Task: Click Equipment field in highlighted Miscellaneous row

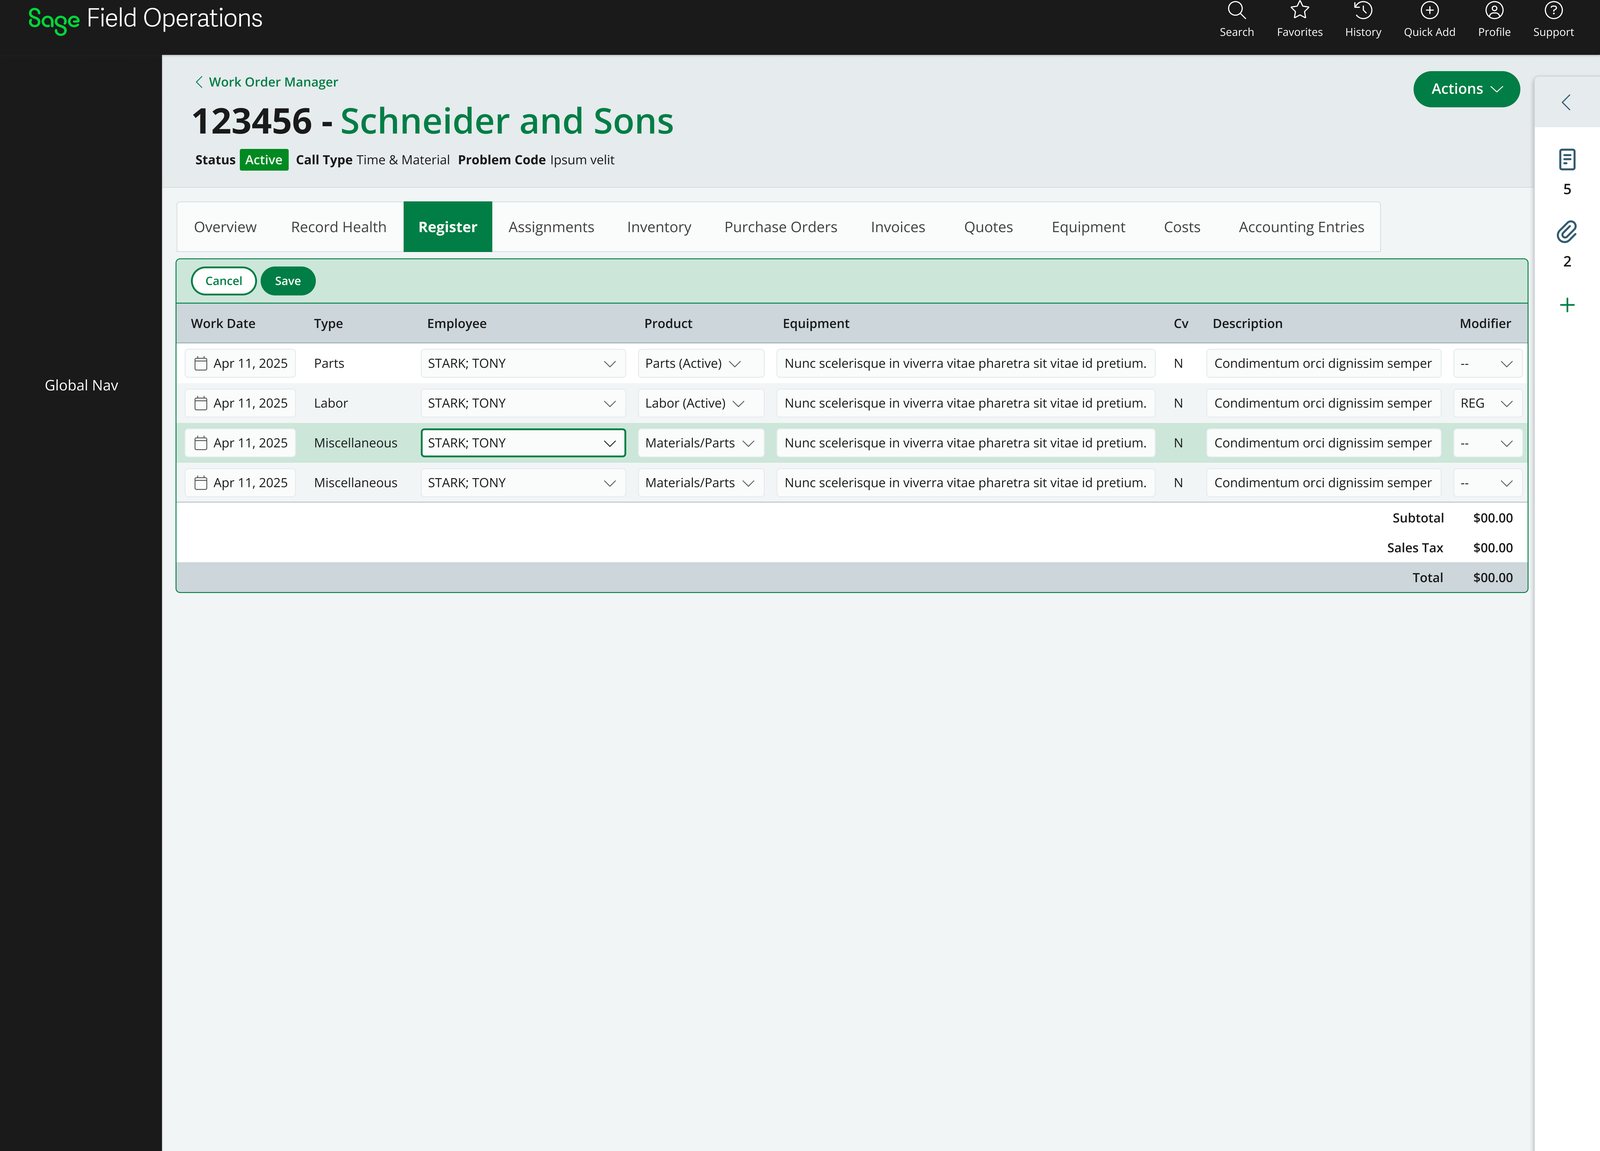Action: (966, 443)
